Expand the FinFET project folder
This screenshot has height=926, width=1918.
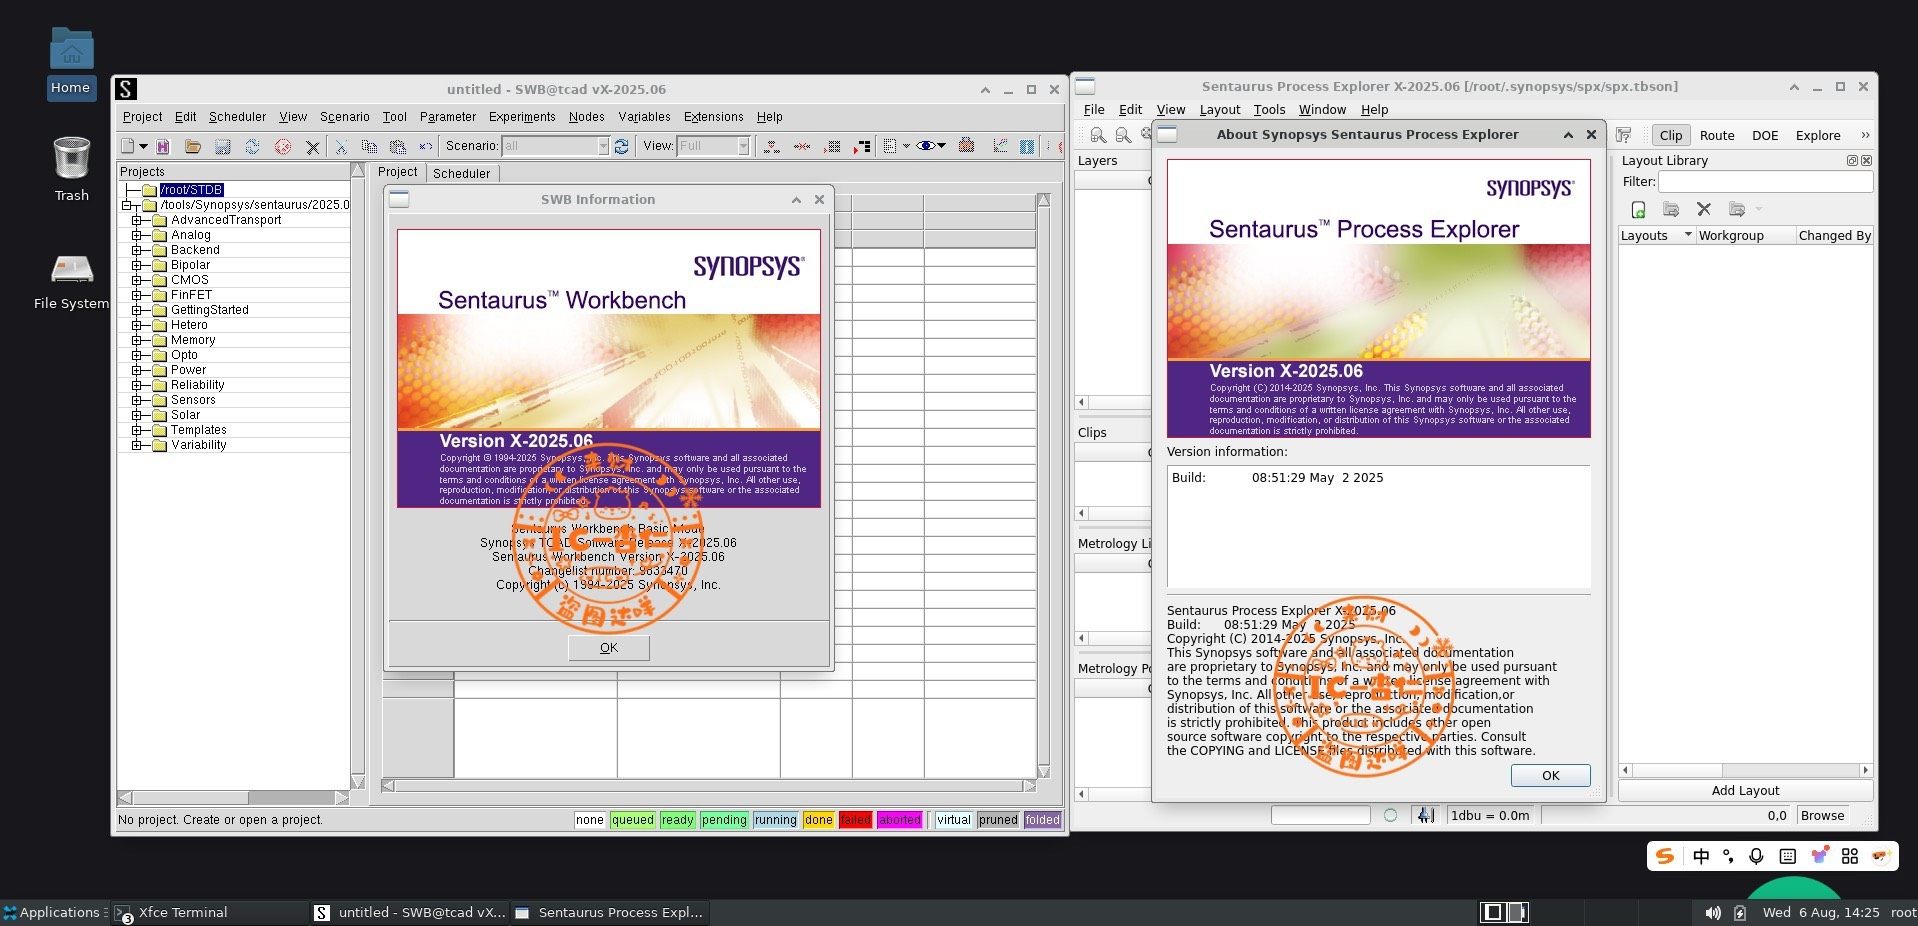137,295
